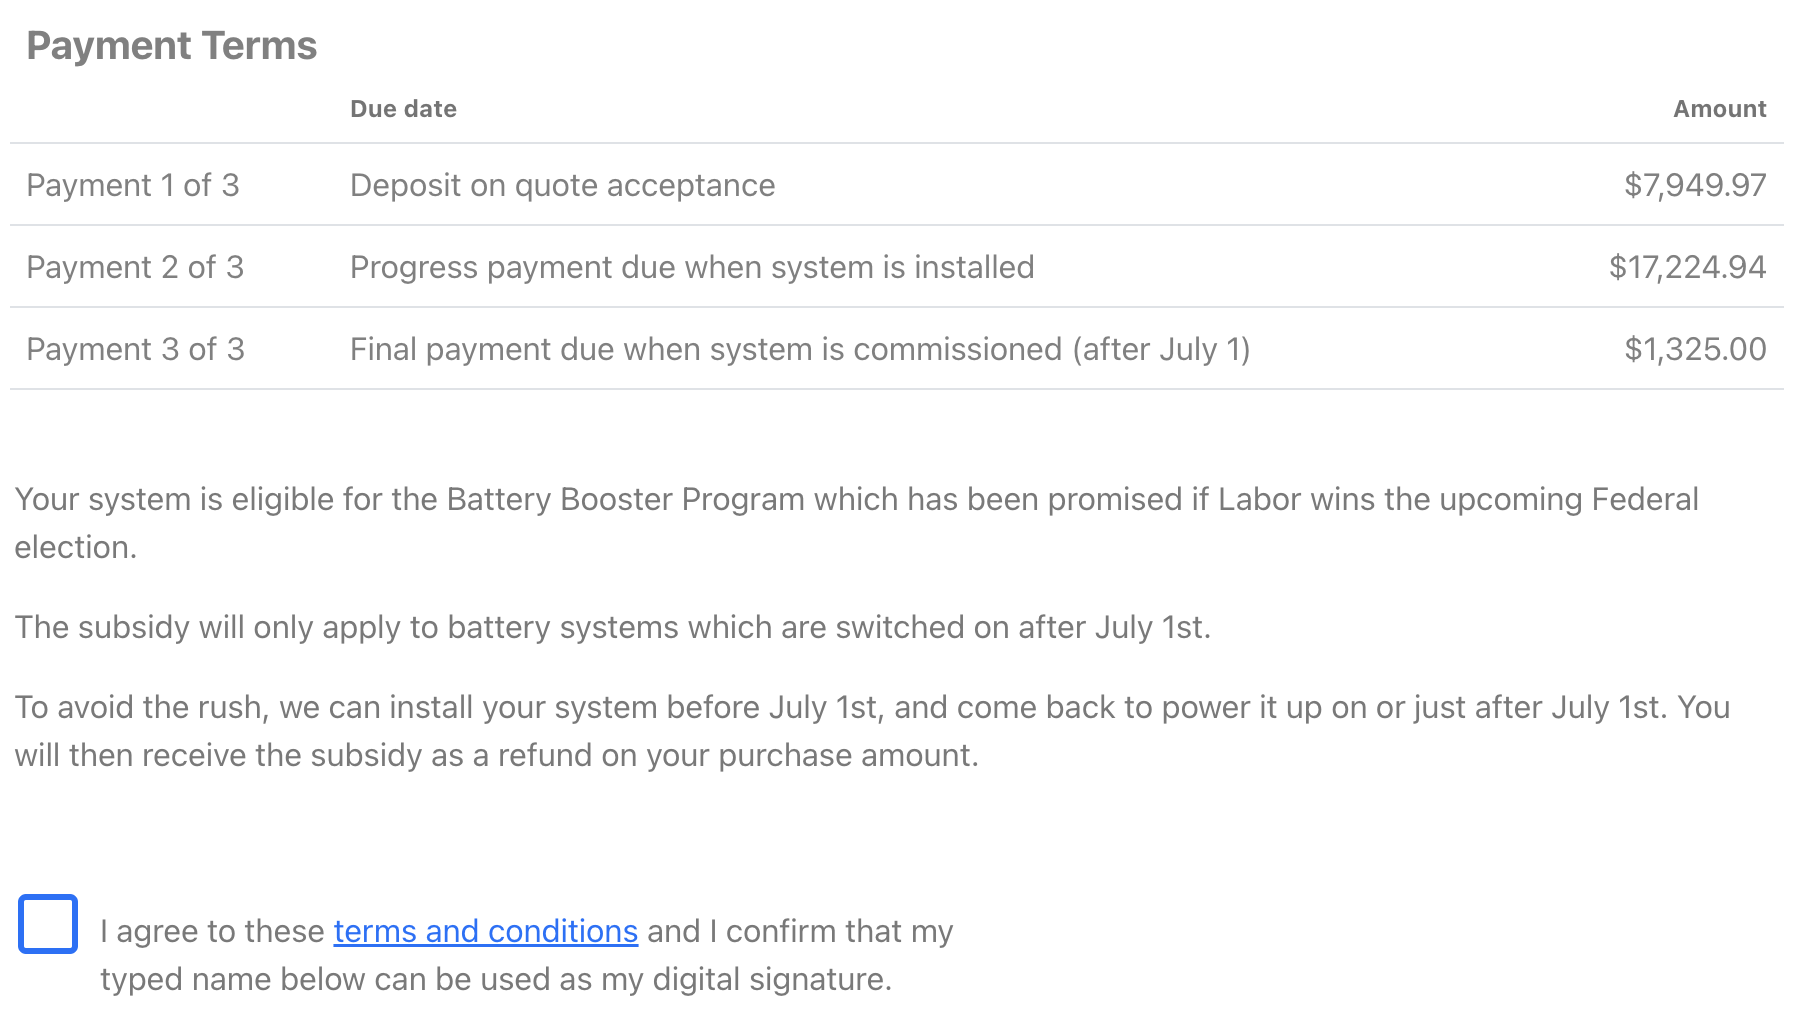
Task: Click 'Progress payment due when system is installed'
Action: (x=692, y=267)
